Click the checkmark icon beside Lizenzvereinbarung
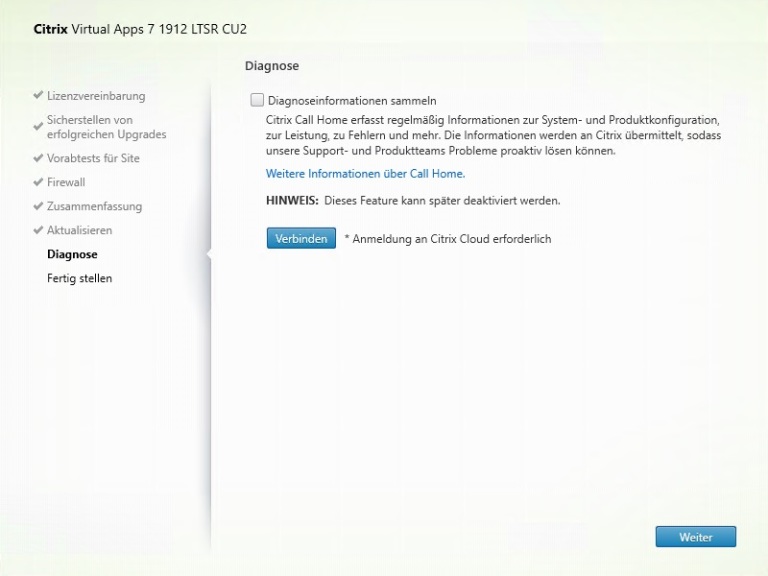The image size is (768, 576). point(38,95)
